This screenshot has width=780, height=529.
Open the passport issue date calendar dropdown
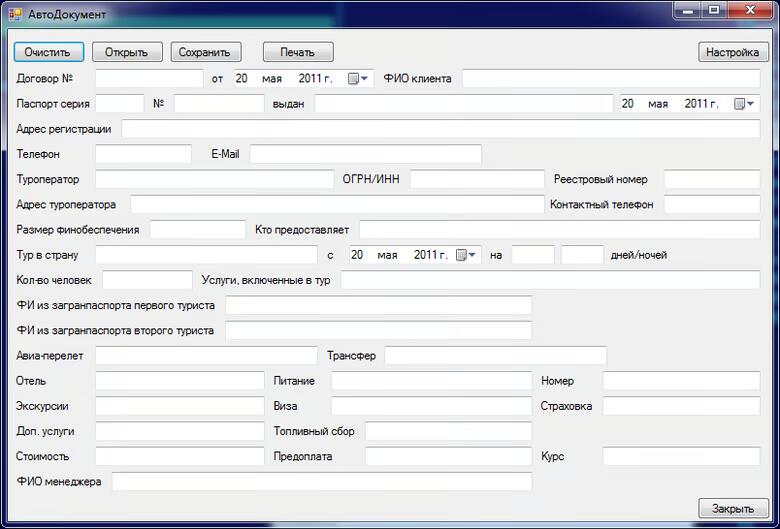tap(745, 104)
